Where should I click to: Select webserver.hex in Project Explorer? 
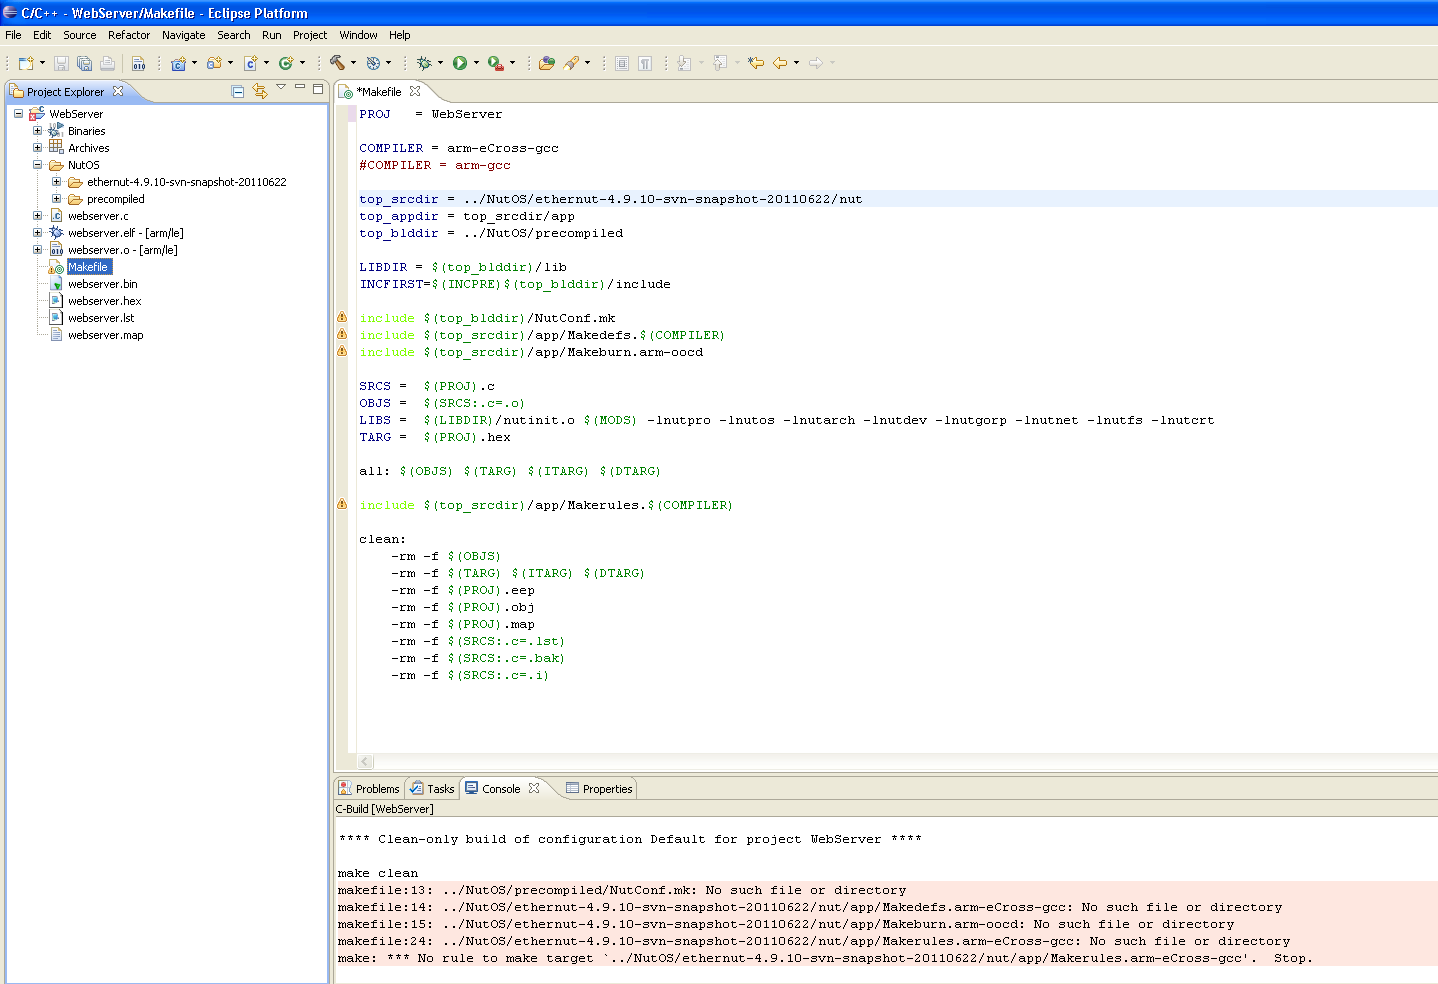point(104,301)
